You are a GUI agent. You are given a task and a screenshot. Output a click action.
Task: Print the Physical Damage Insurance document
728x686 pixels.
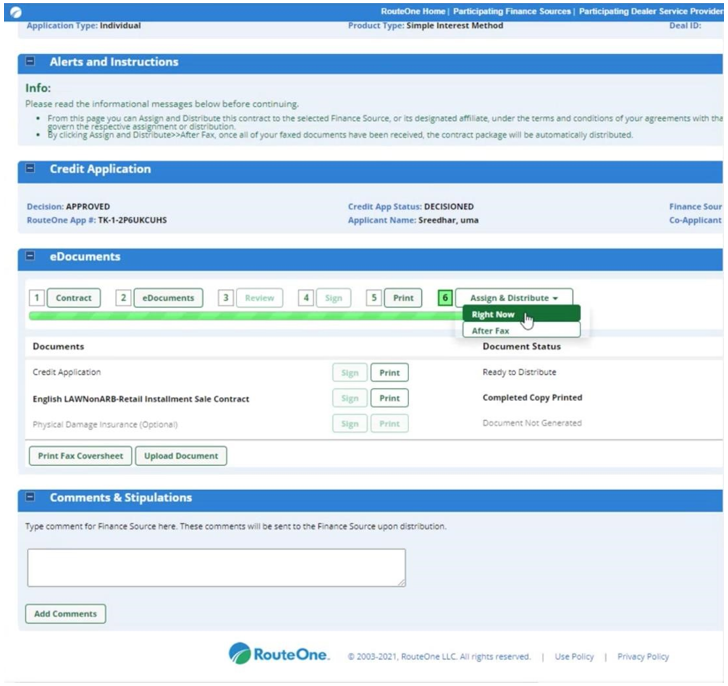(389, 424)
